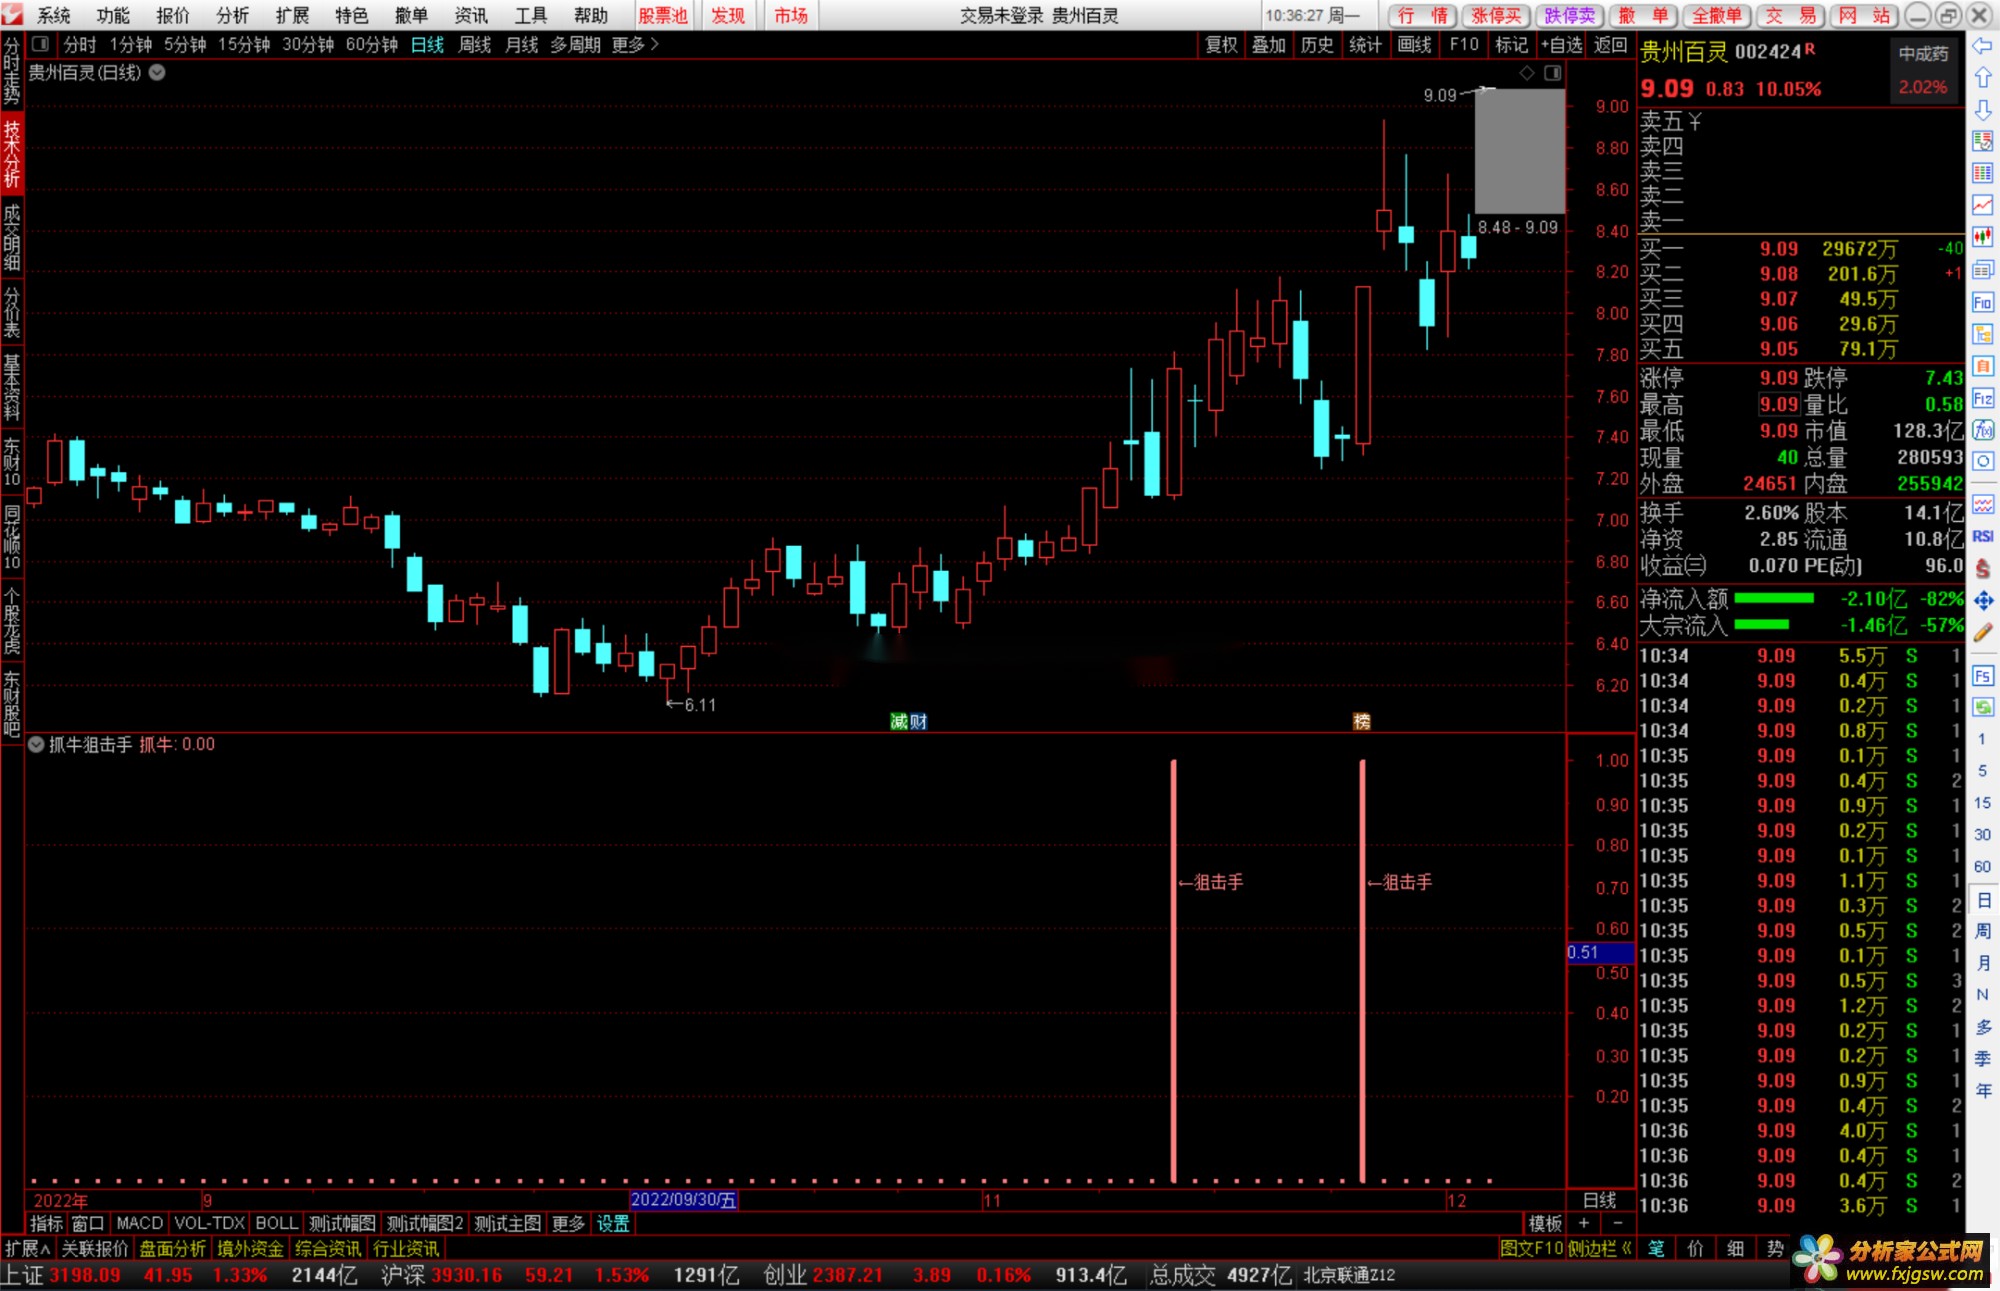2000x1291 pixels.
Task: Switch to the BOLL indicator tab
Action: (x=276, y=1223)
